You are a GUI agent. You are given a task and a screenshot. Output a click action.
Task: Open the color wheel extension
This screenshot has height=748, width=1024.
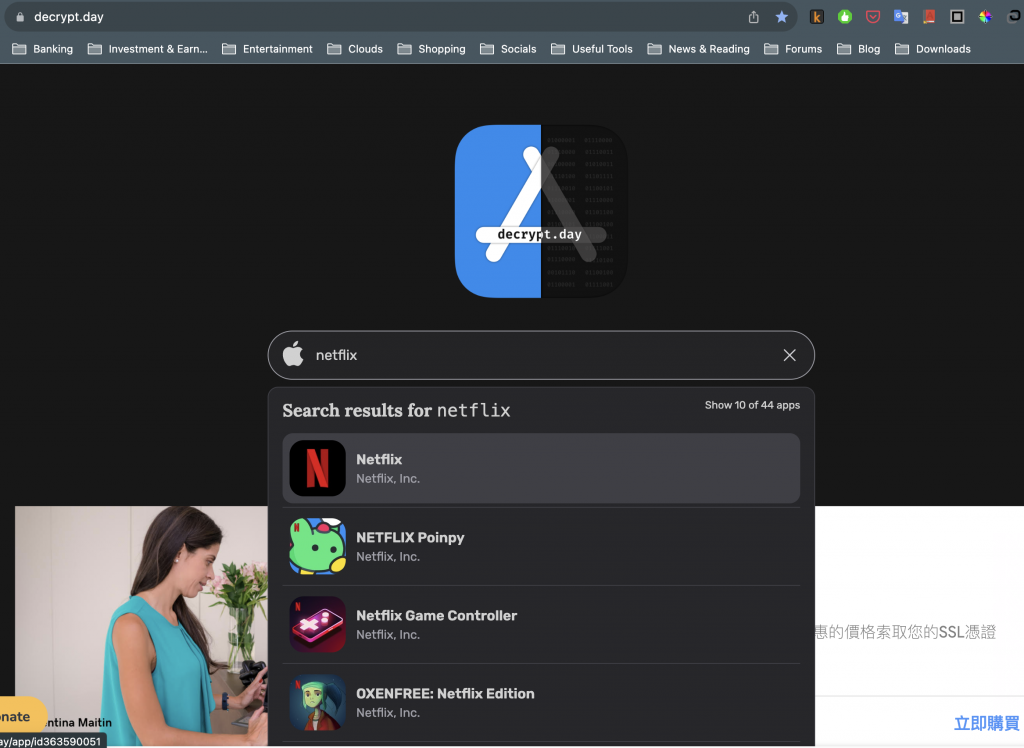click(985, 17)
